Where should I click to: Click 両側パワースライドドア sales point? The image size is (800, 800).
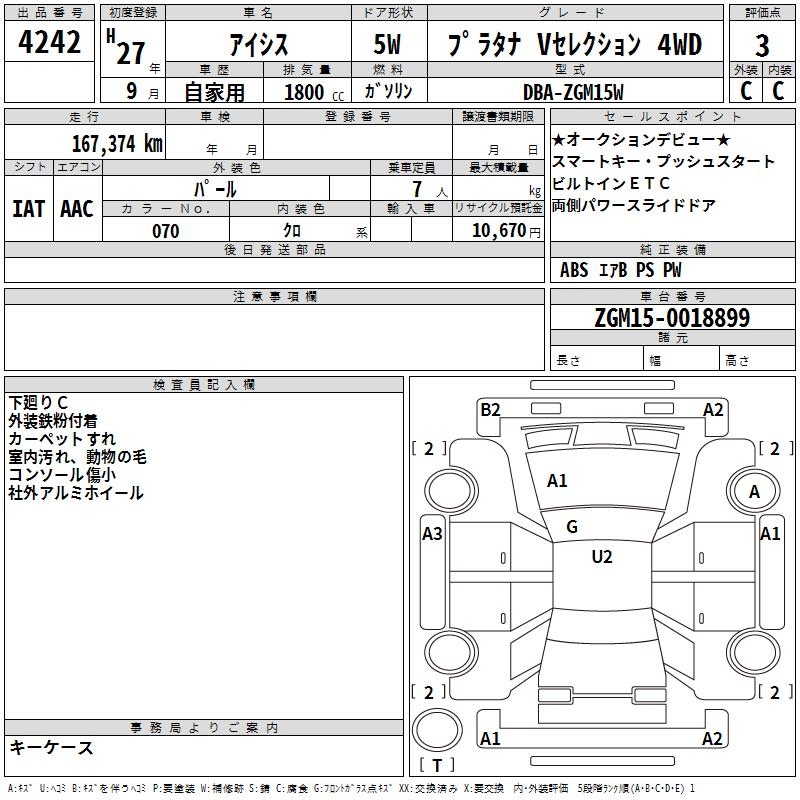pos(633,205)
